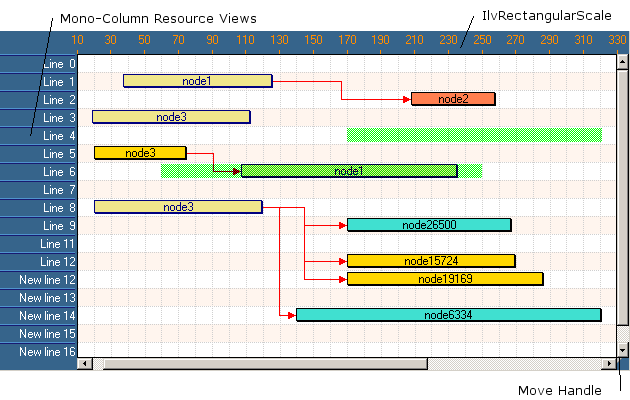Select the New line 14 row header
The width and height of the screenshot is (630, 400).
coord(40,315)
